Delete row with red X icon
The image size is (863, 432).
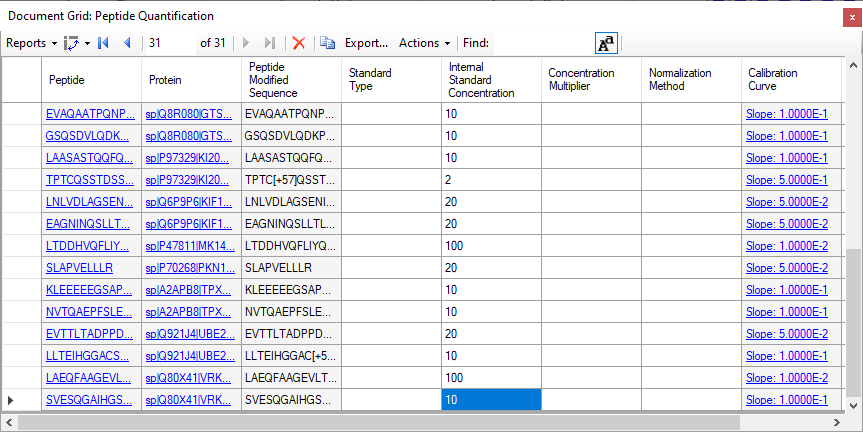299,43
